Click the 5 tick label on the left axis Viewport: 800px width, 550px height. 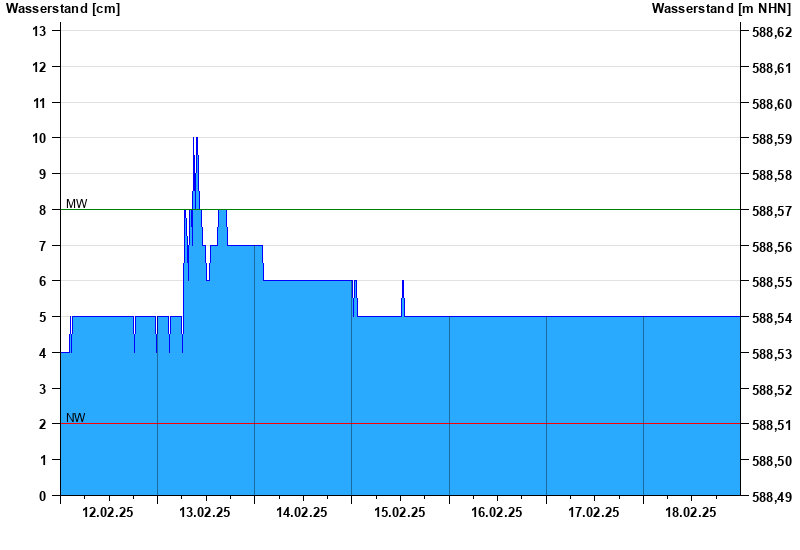coord(43,317)
